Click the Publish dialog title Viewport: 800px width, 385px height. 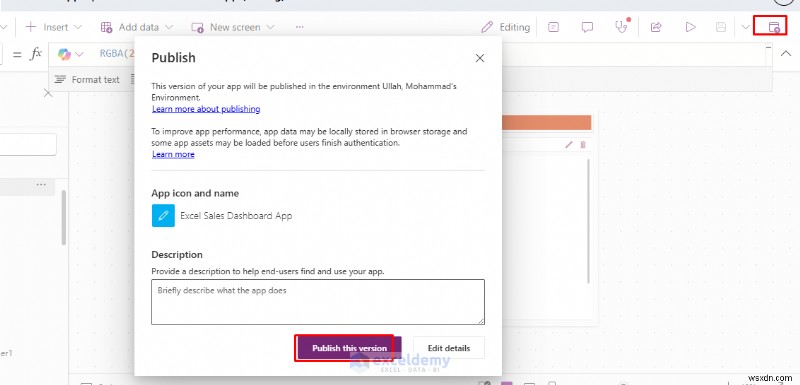[173, 58]
